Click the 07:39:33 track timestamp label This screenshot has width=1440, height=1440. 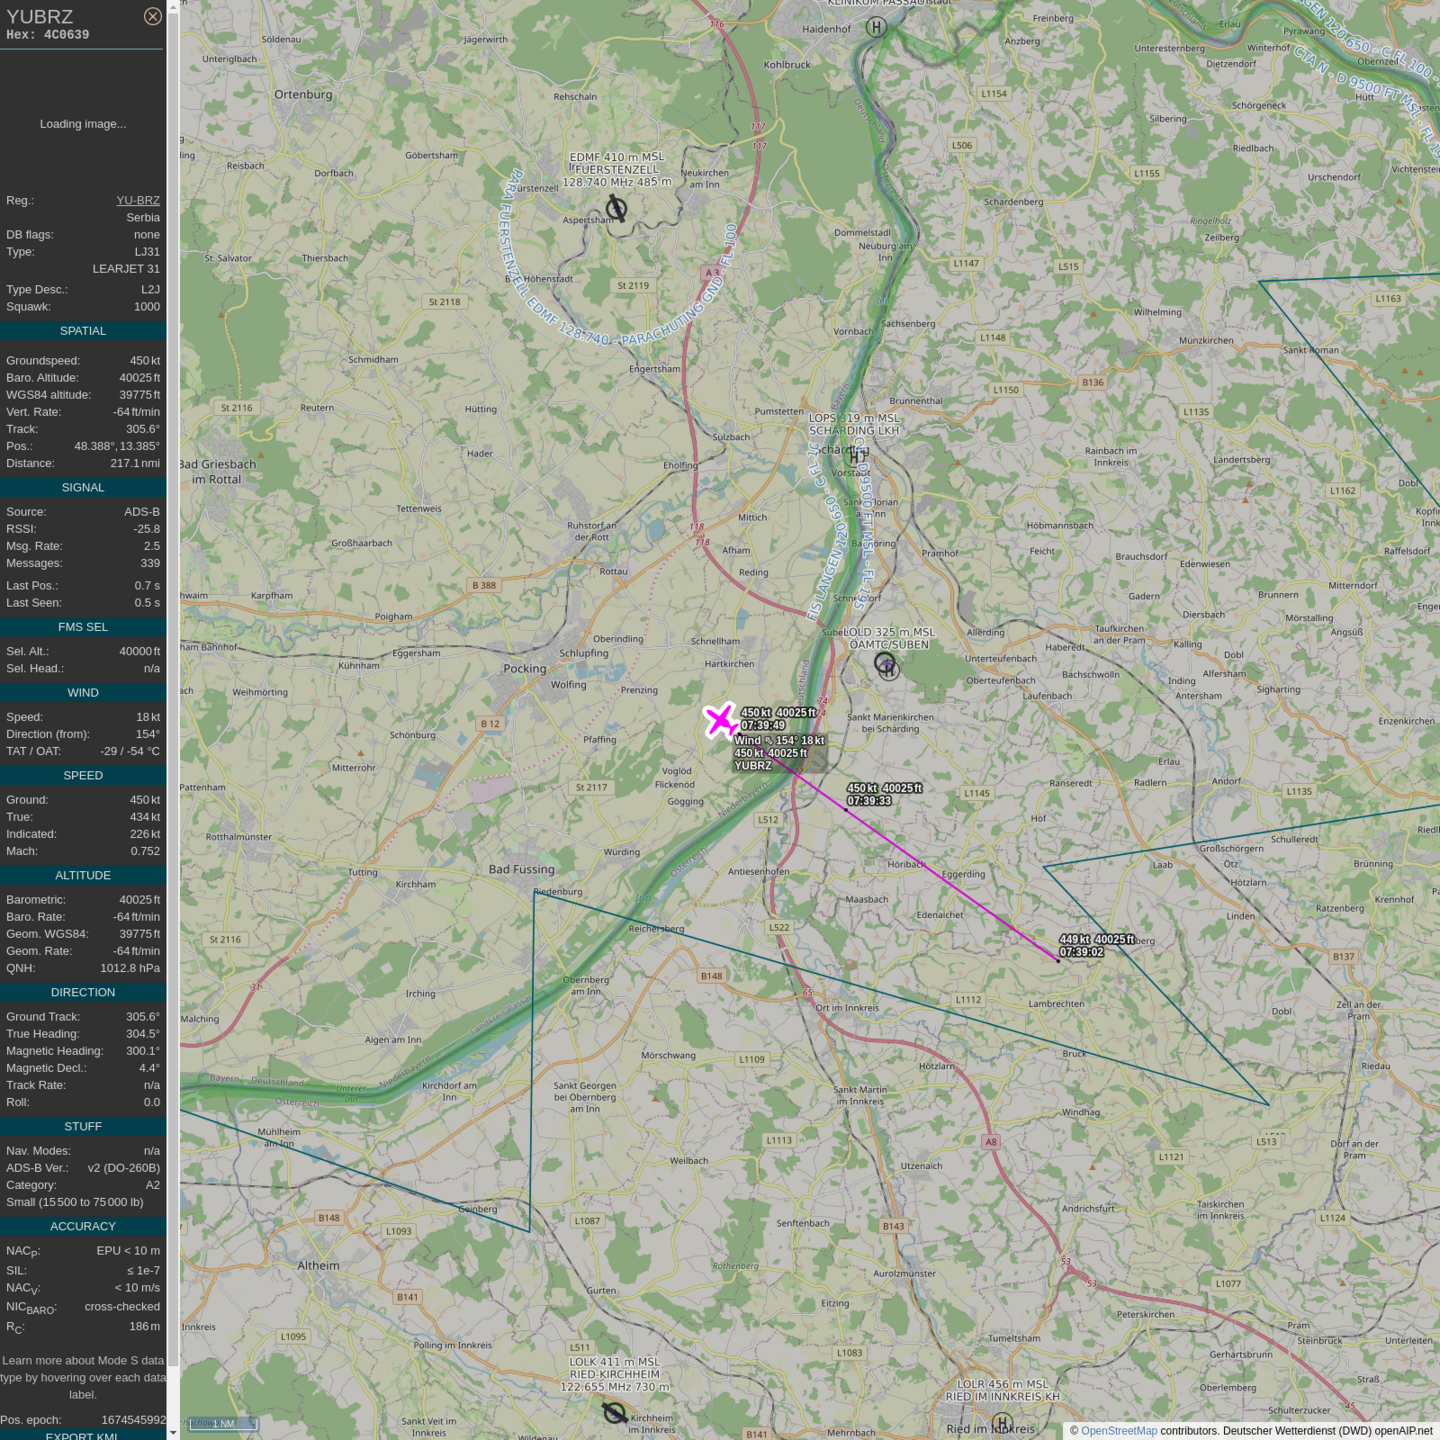869,801
